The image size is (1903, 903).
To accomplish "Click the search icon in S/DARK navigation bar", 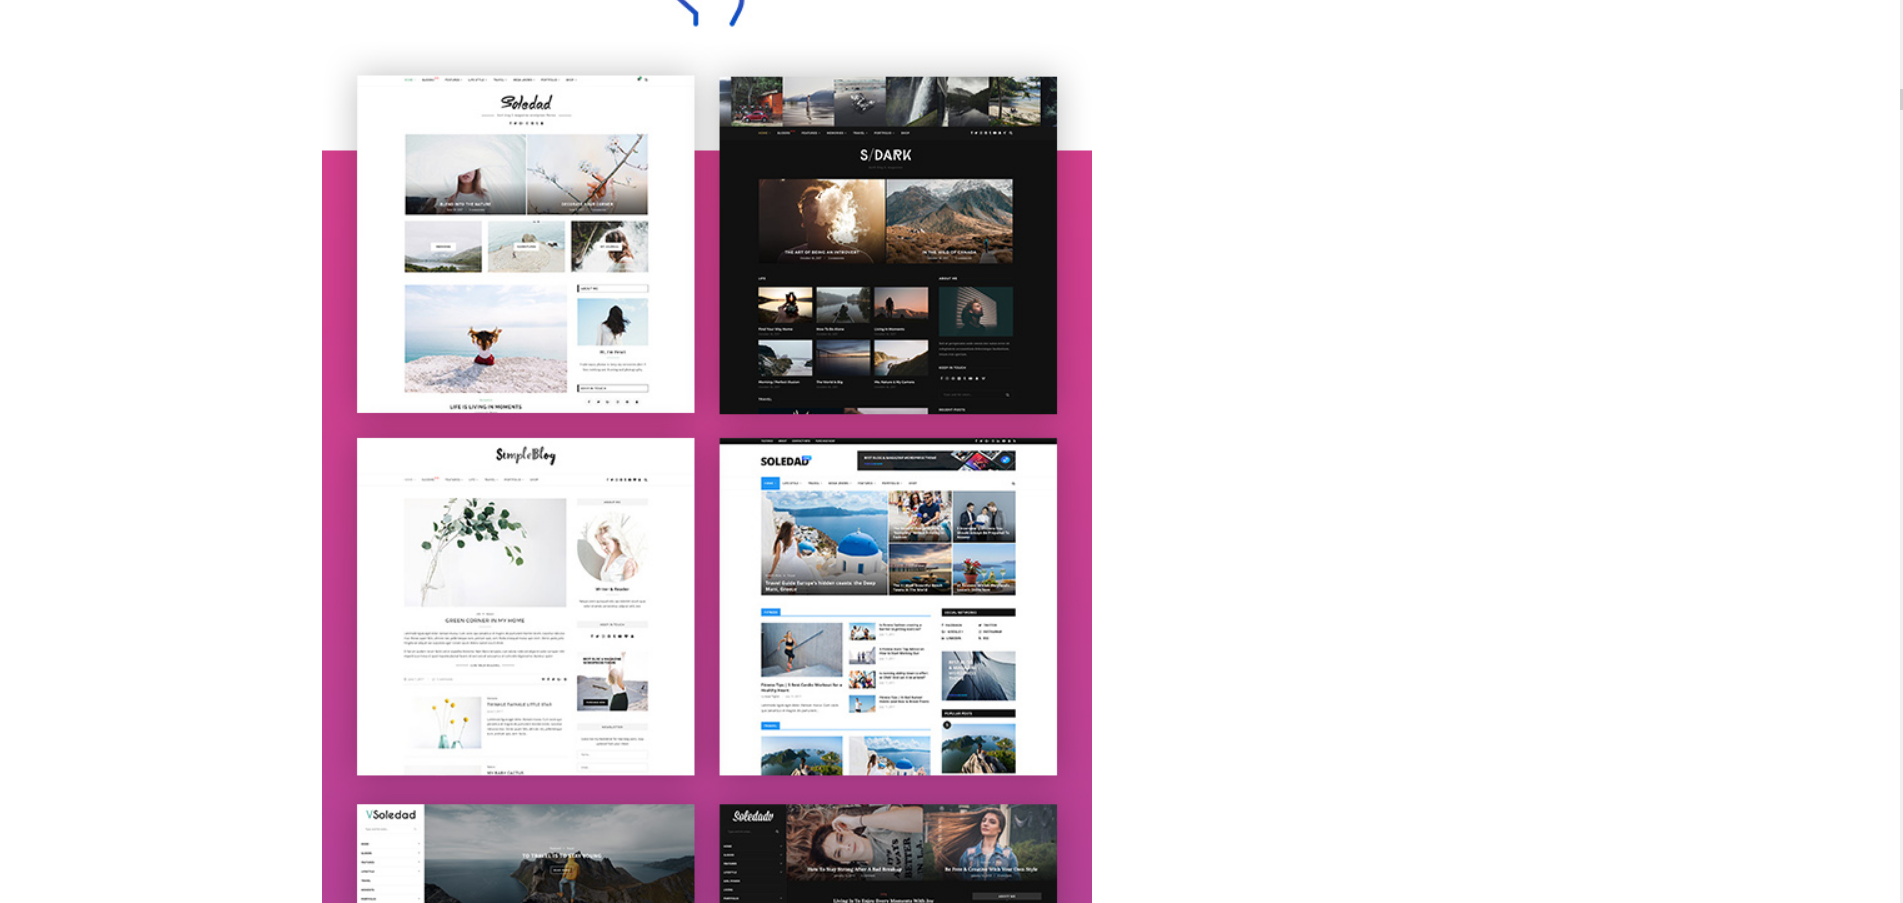I will [x=1012, y=133].
